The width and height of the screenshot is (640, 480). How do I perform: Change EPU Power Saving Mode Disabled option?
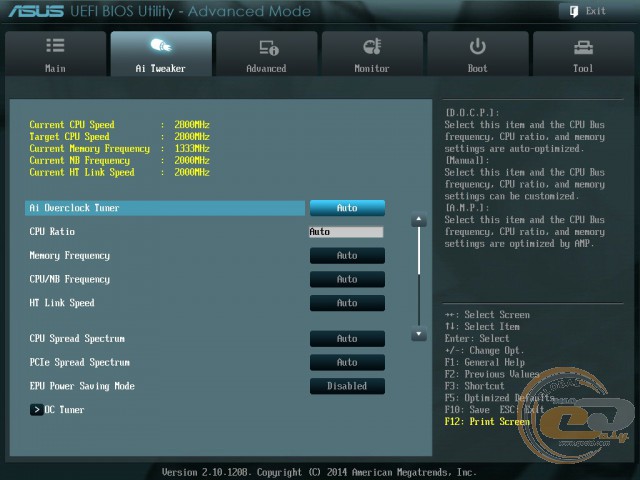347,386
